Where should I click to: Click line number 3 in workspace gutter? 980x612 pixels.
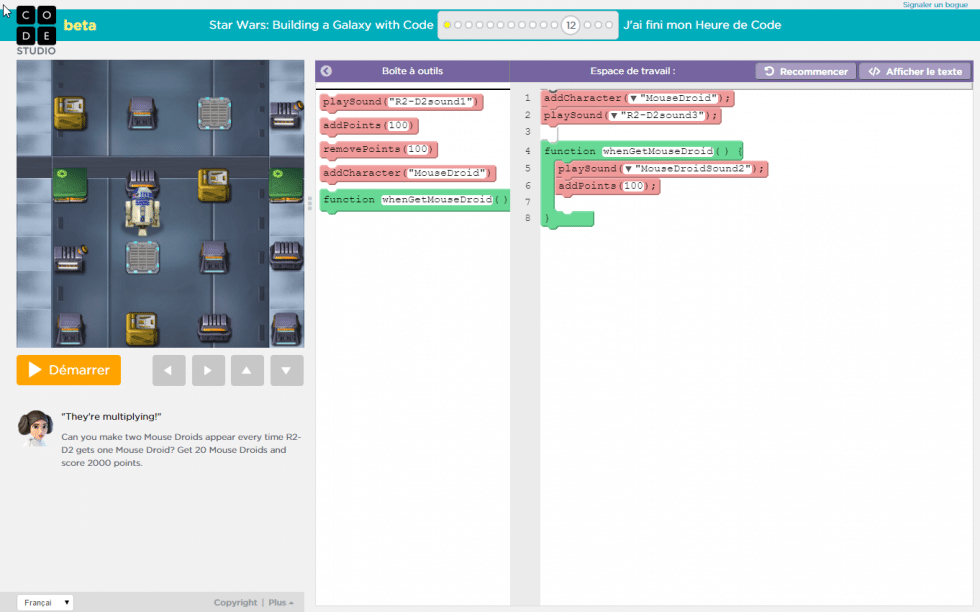click(528, 132)
